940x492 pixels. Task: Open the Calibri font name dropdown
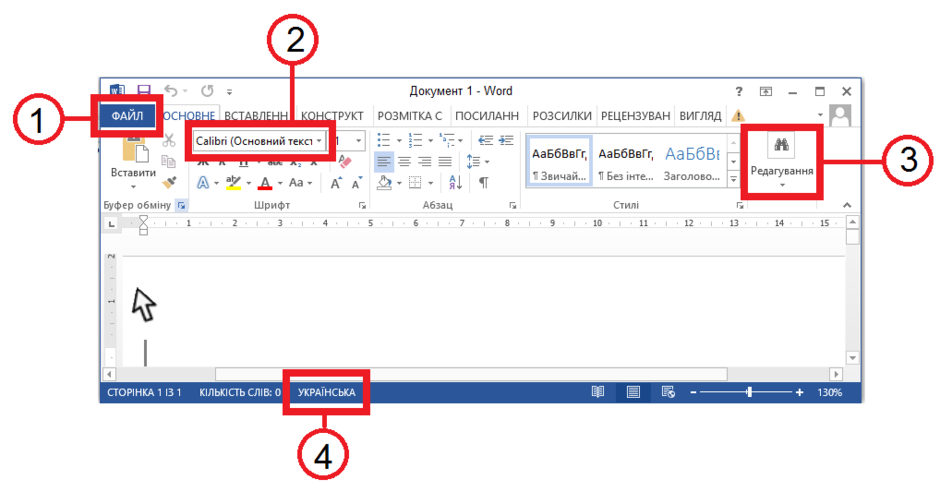click(x=320, y=141)
